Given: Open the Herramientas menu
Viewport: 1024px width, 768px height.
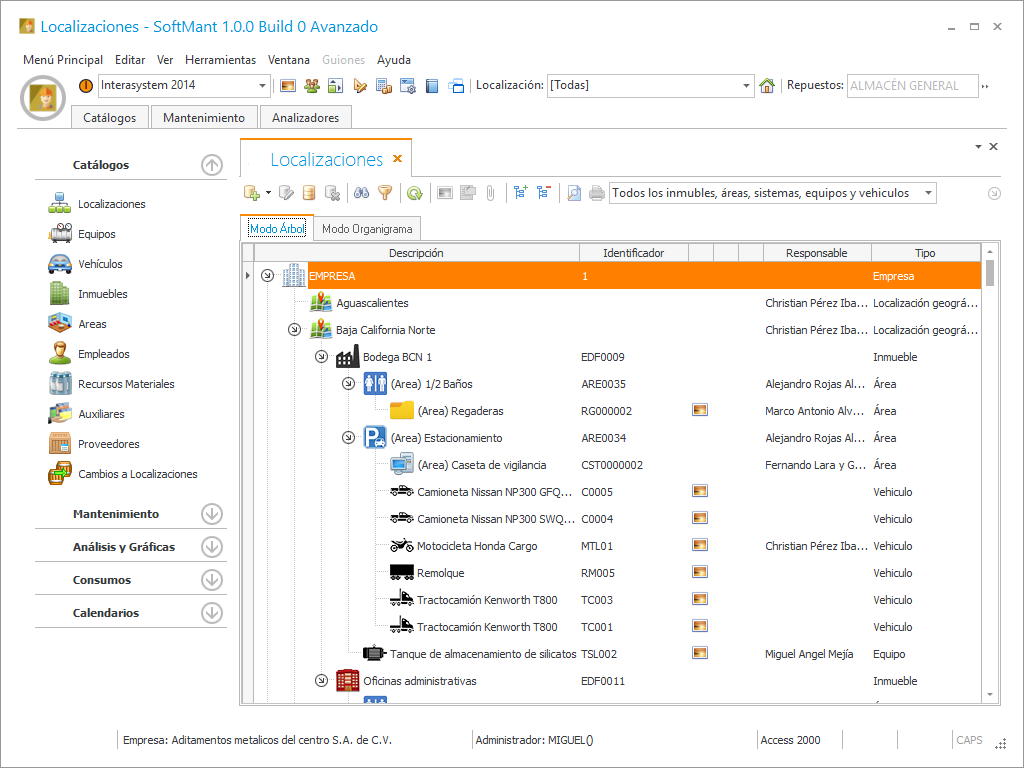Looking at the screenshot, I should (220, 60).
